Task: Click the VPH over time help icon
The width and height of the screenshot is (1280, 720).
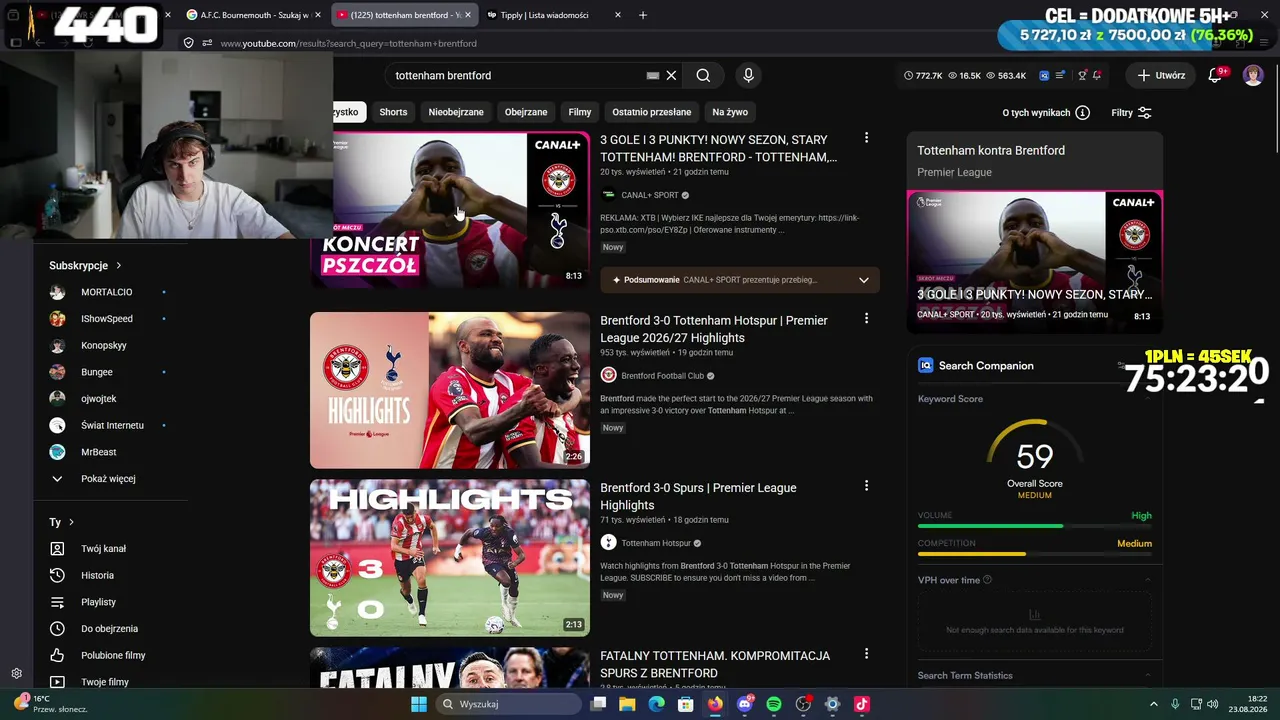Action: 988,580
